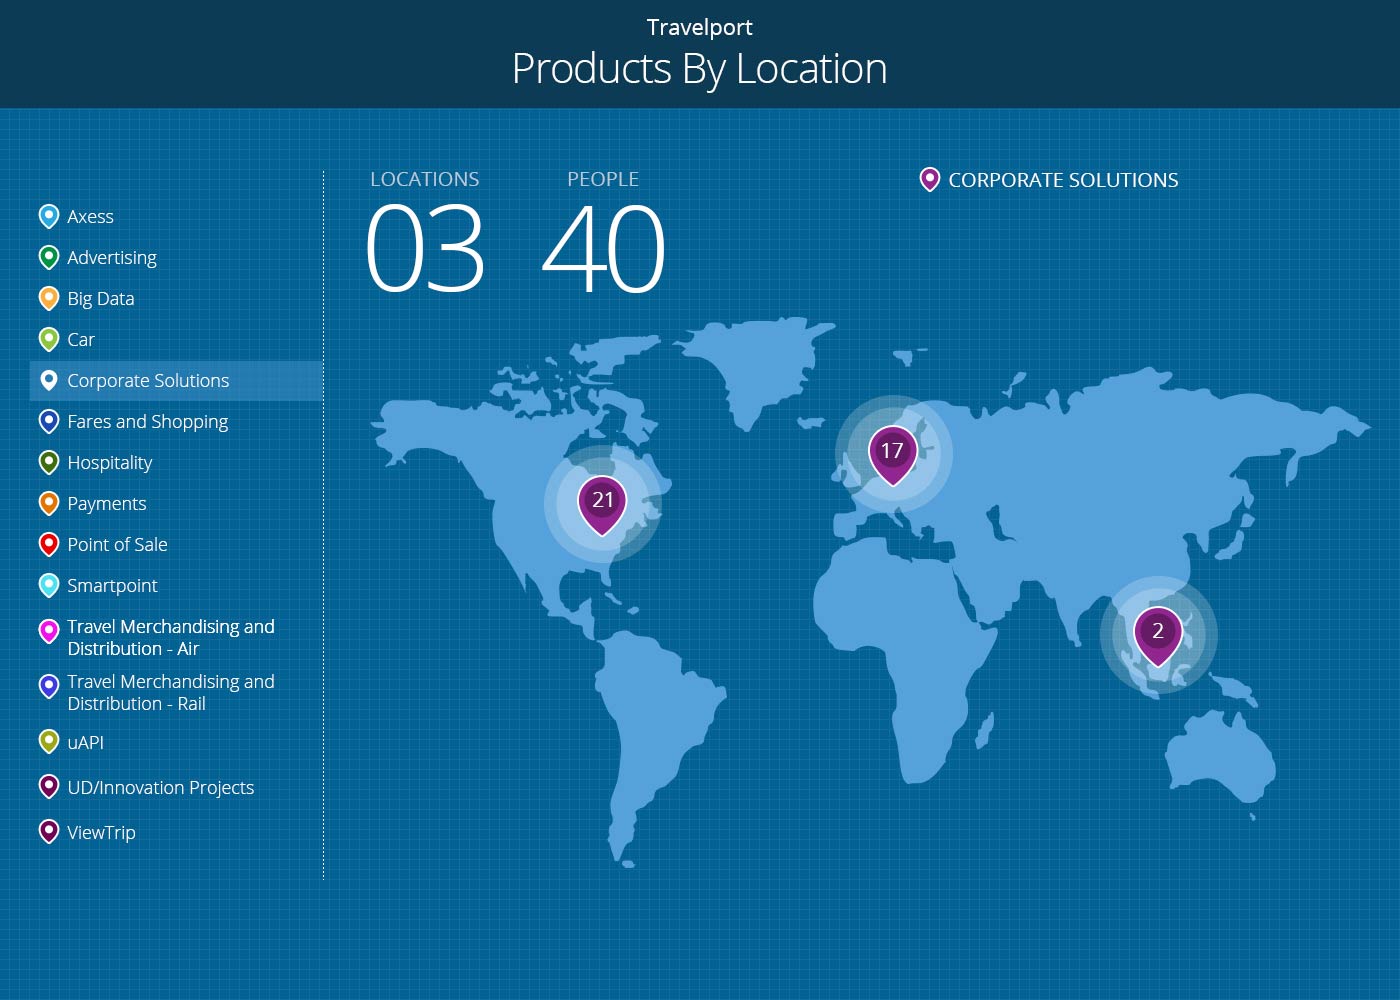Open Travel Merchandising and Distribution - Rail
The height and width of the screenshot is (1000, 1400).
pyautogui.click(x=171, y=692)
